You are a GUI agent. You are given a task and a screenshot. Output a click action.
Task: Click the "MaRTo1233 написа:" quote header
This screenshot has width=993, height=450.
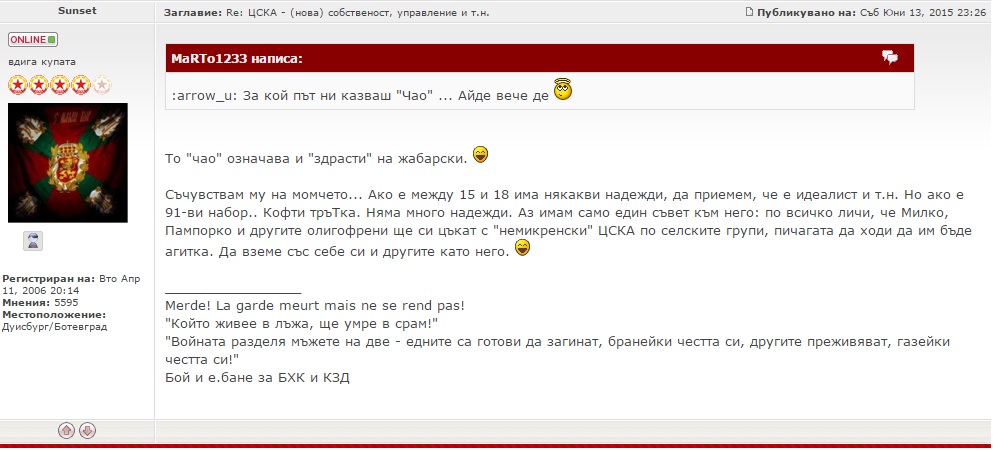[x=237, y=59]
